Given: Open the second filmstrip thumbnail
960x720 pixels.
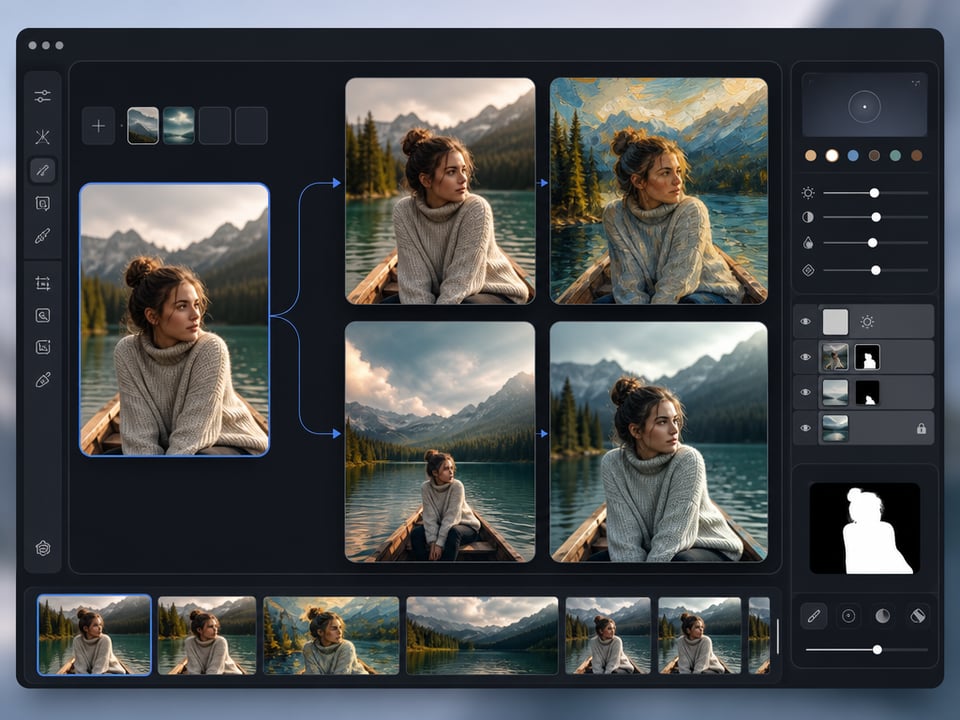Looking at the screenshot, I should point(207,636).
